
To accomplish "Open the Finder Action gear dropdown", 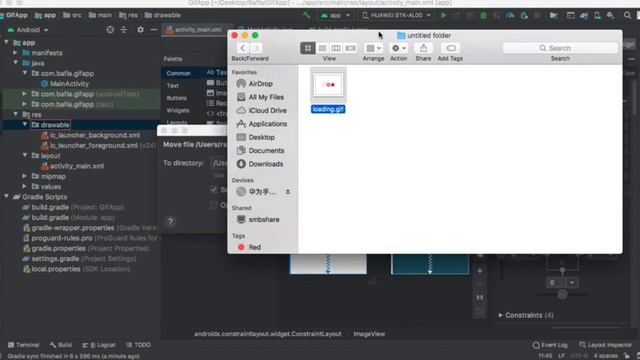I will pos(399,48).
